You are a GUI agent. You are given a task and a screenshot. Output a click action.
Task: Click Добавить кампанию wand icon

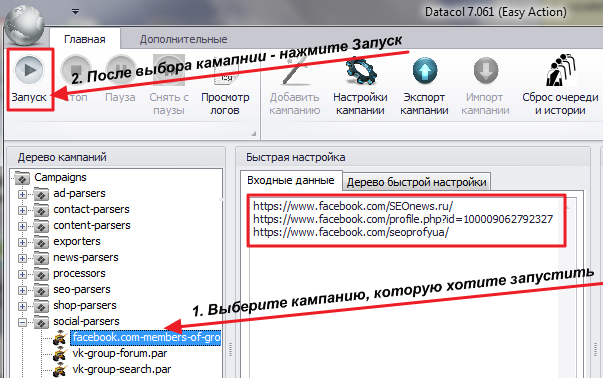(x=295, y=71)
